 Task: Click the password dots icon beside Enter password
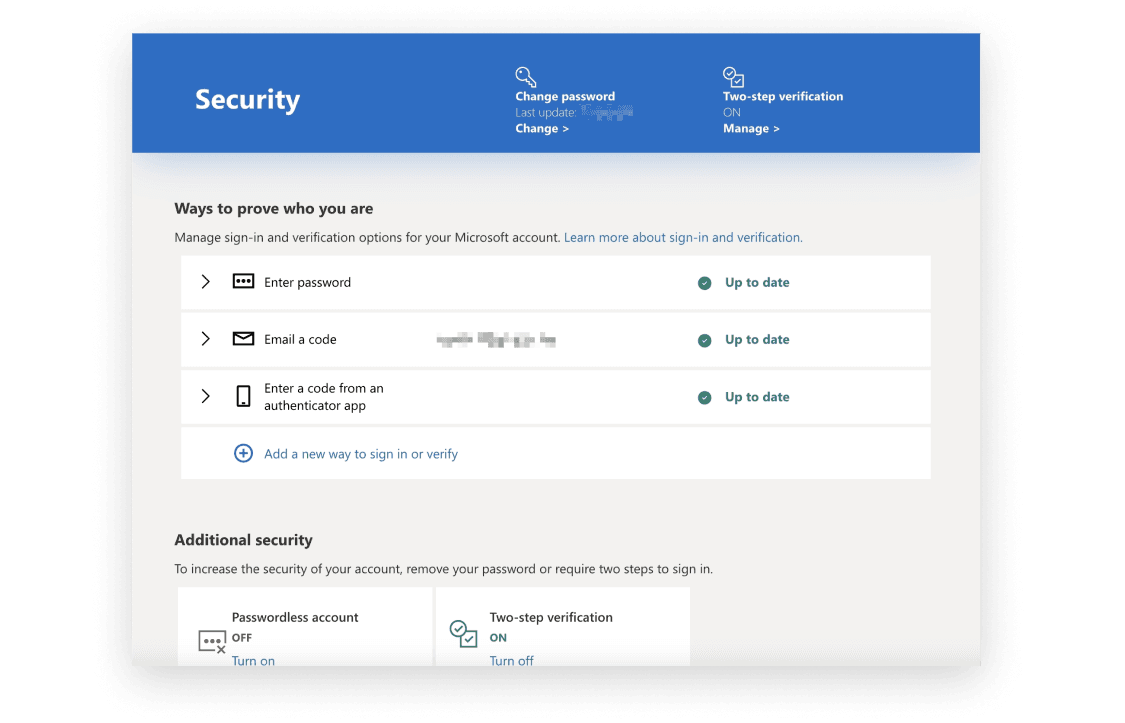pos(243,282)
